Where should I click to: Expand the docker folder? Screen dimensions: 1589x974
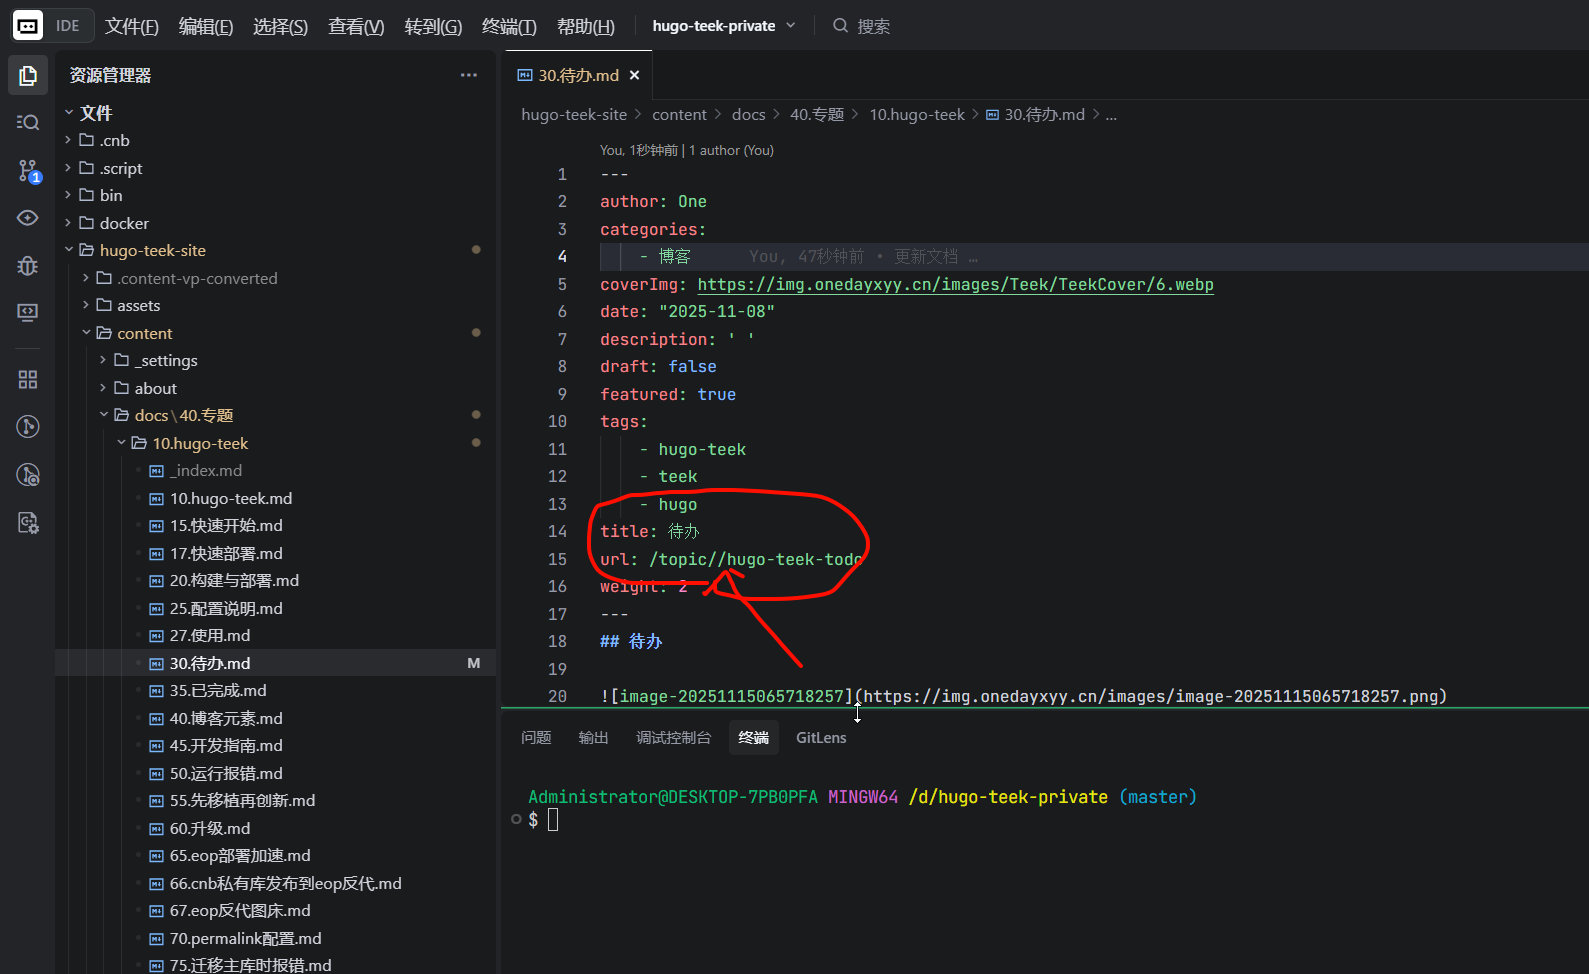coord(124,223)
